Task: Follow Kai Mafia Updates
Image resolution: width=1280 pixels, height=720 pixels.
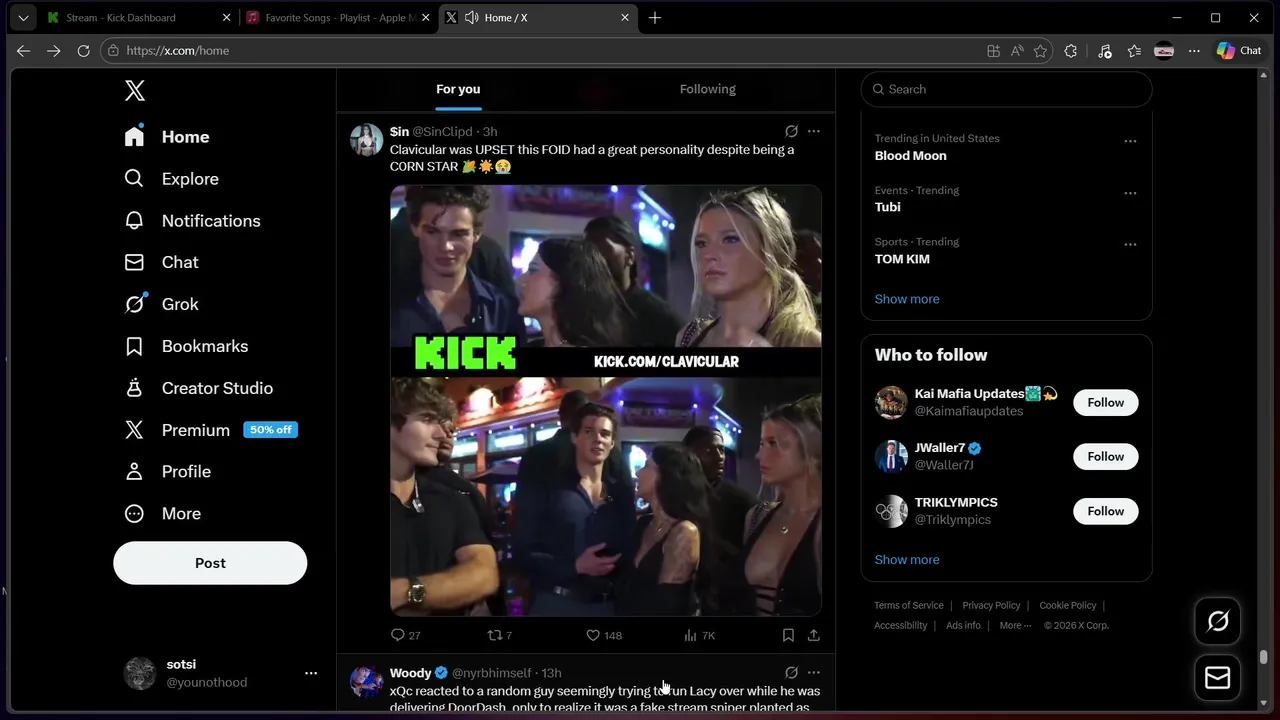Action: coord(1106,402)
